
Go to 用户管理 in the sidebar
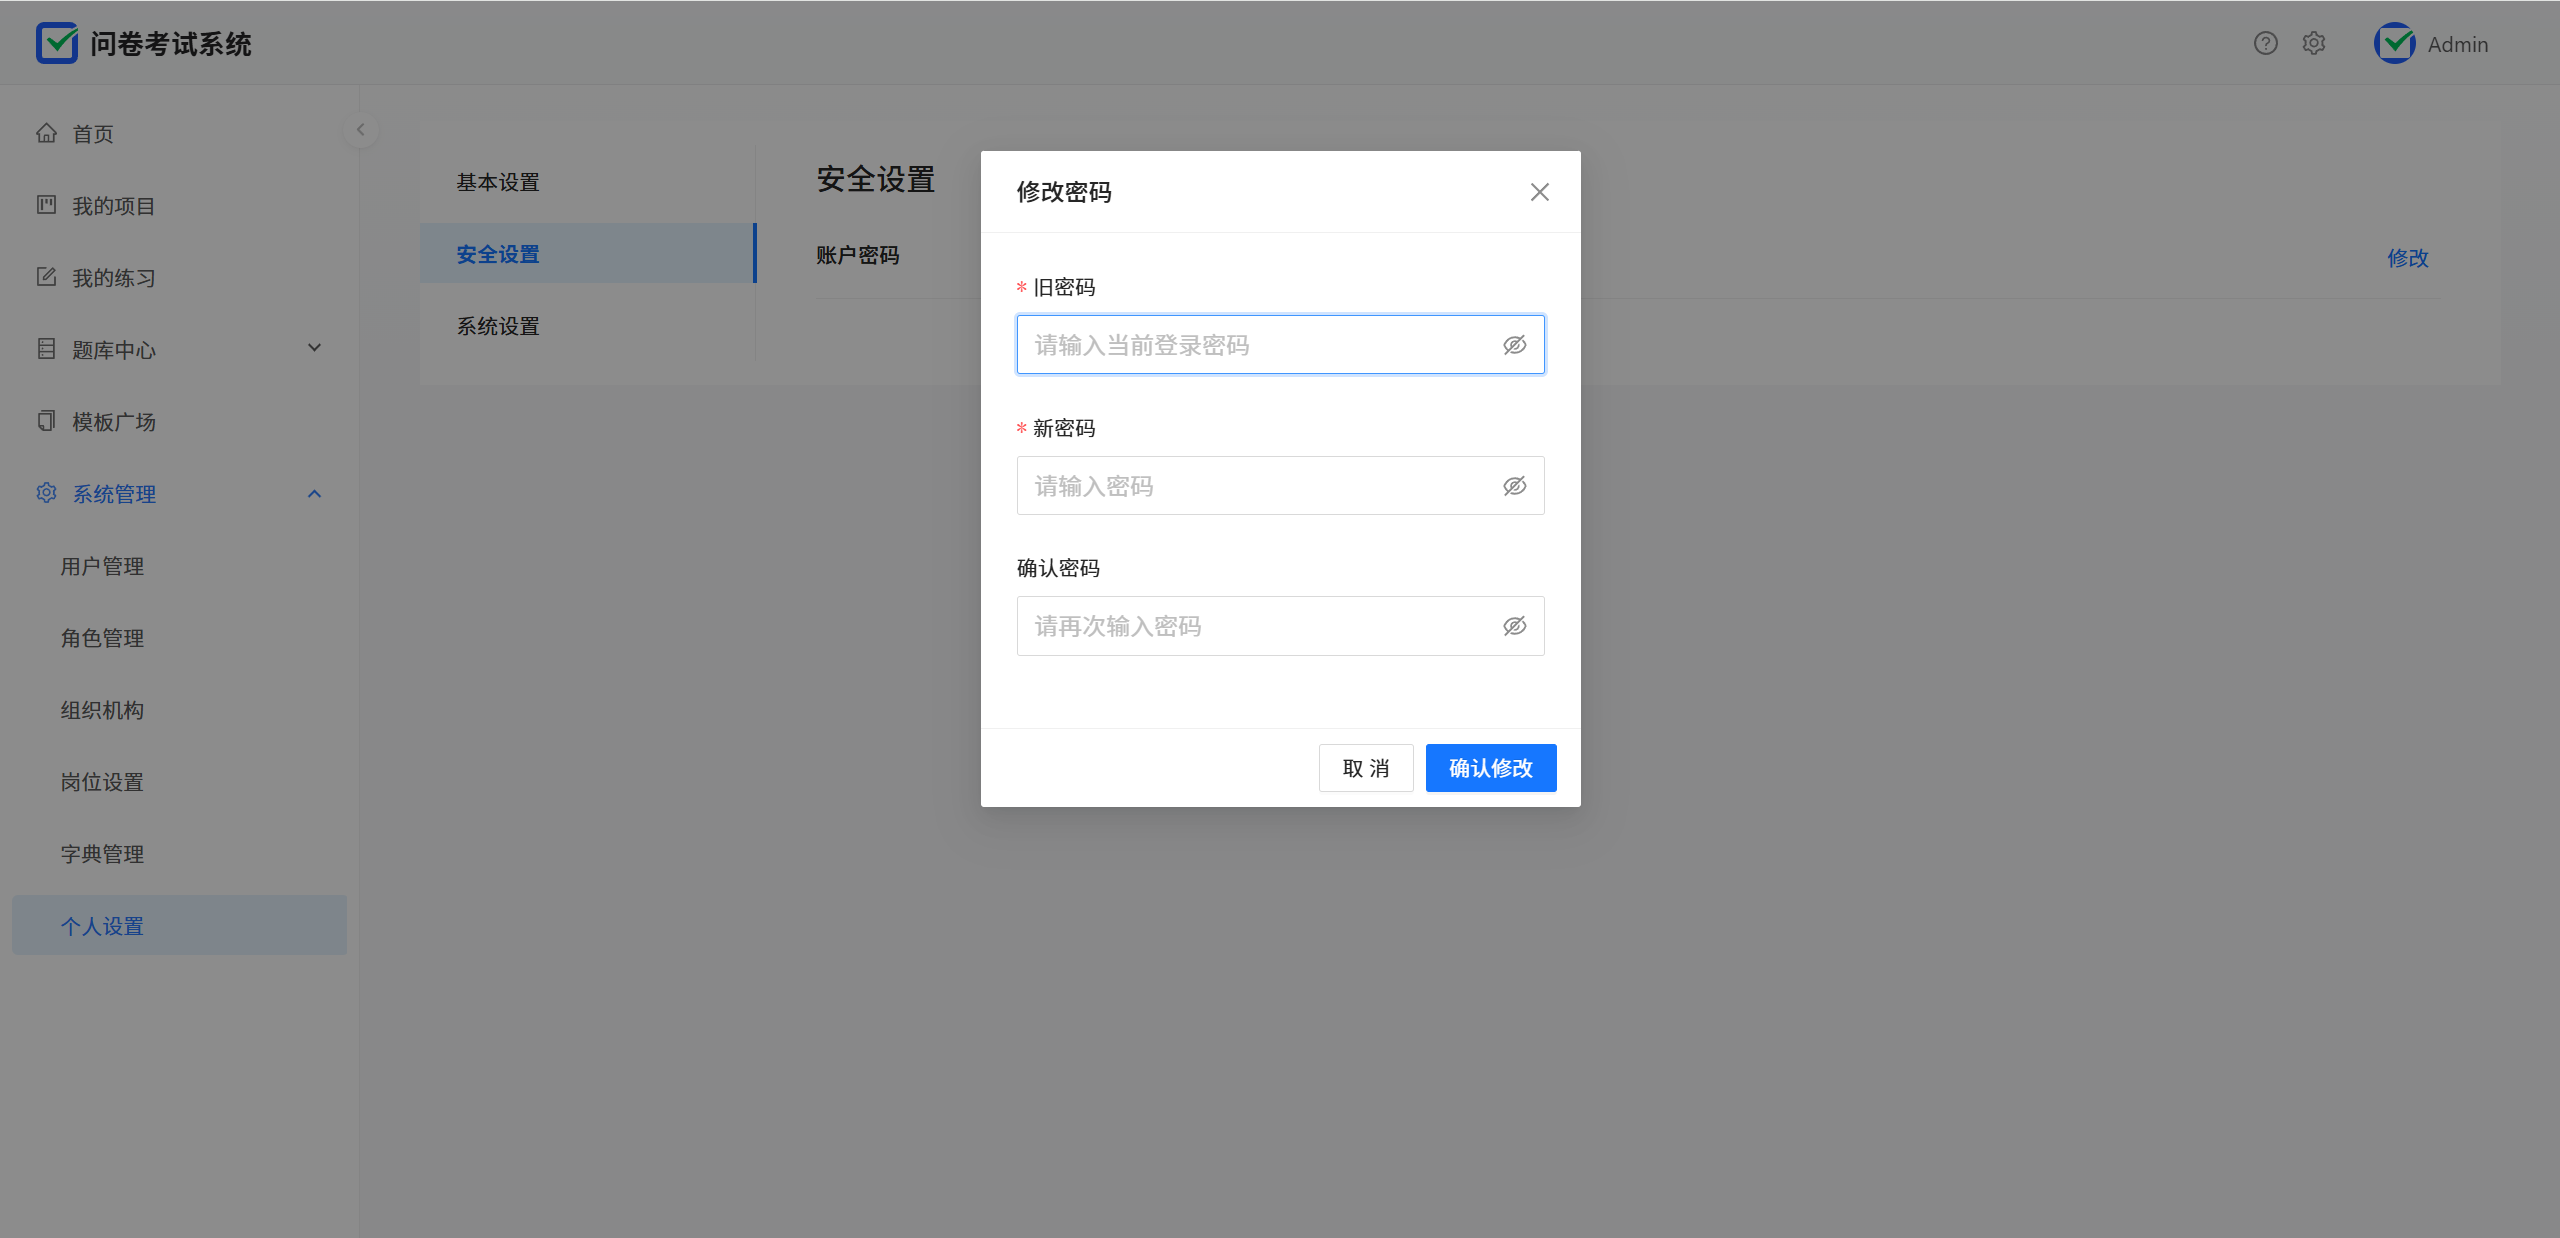[180, 566]
